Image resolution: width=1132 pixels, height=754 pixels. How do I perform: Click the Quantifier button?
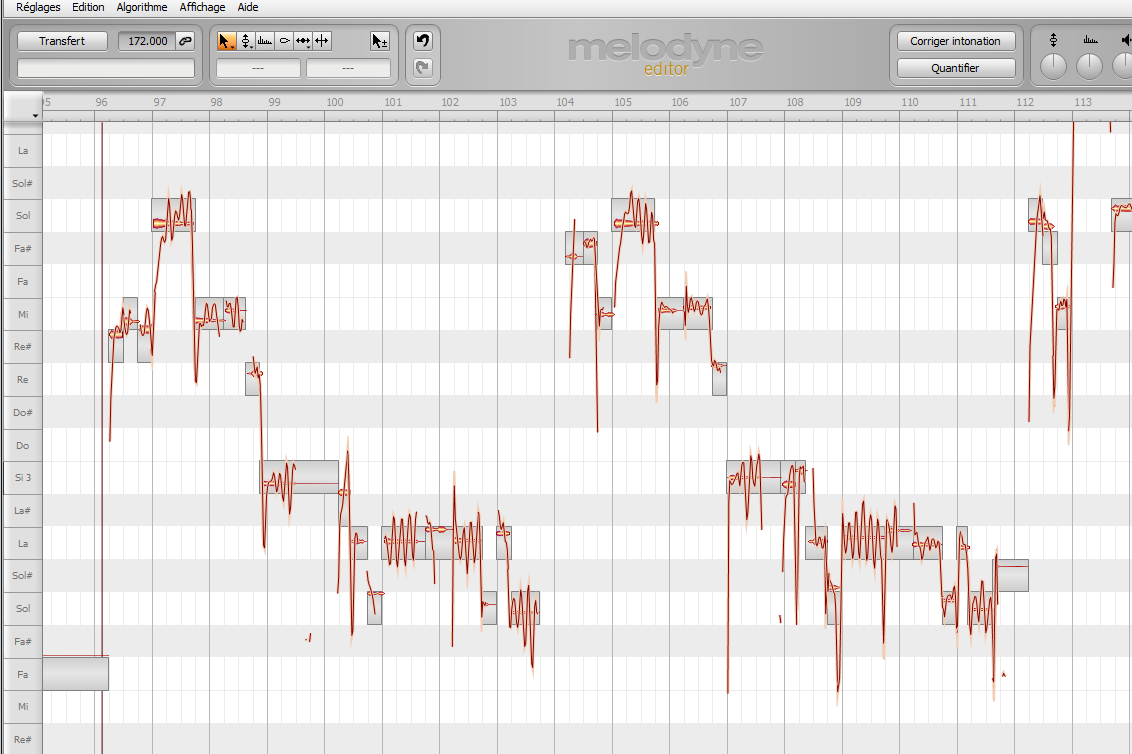coord(955,68)
